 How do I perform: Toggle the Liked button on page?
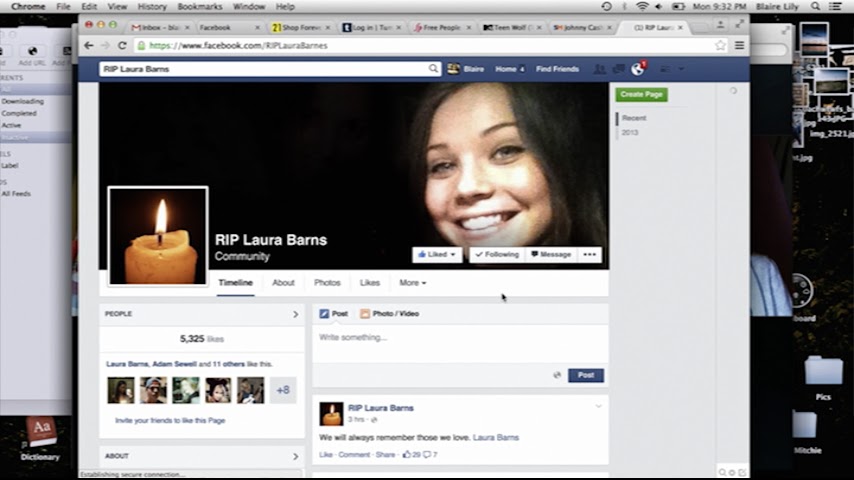(x=437, y=255)
